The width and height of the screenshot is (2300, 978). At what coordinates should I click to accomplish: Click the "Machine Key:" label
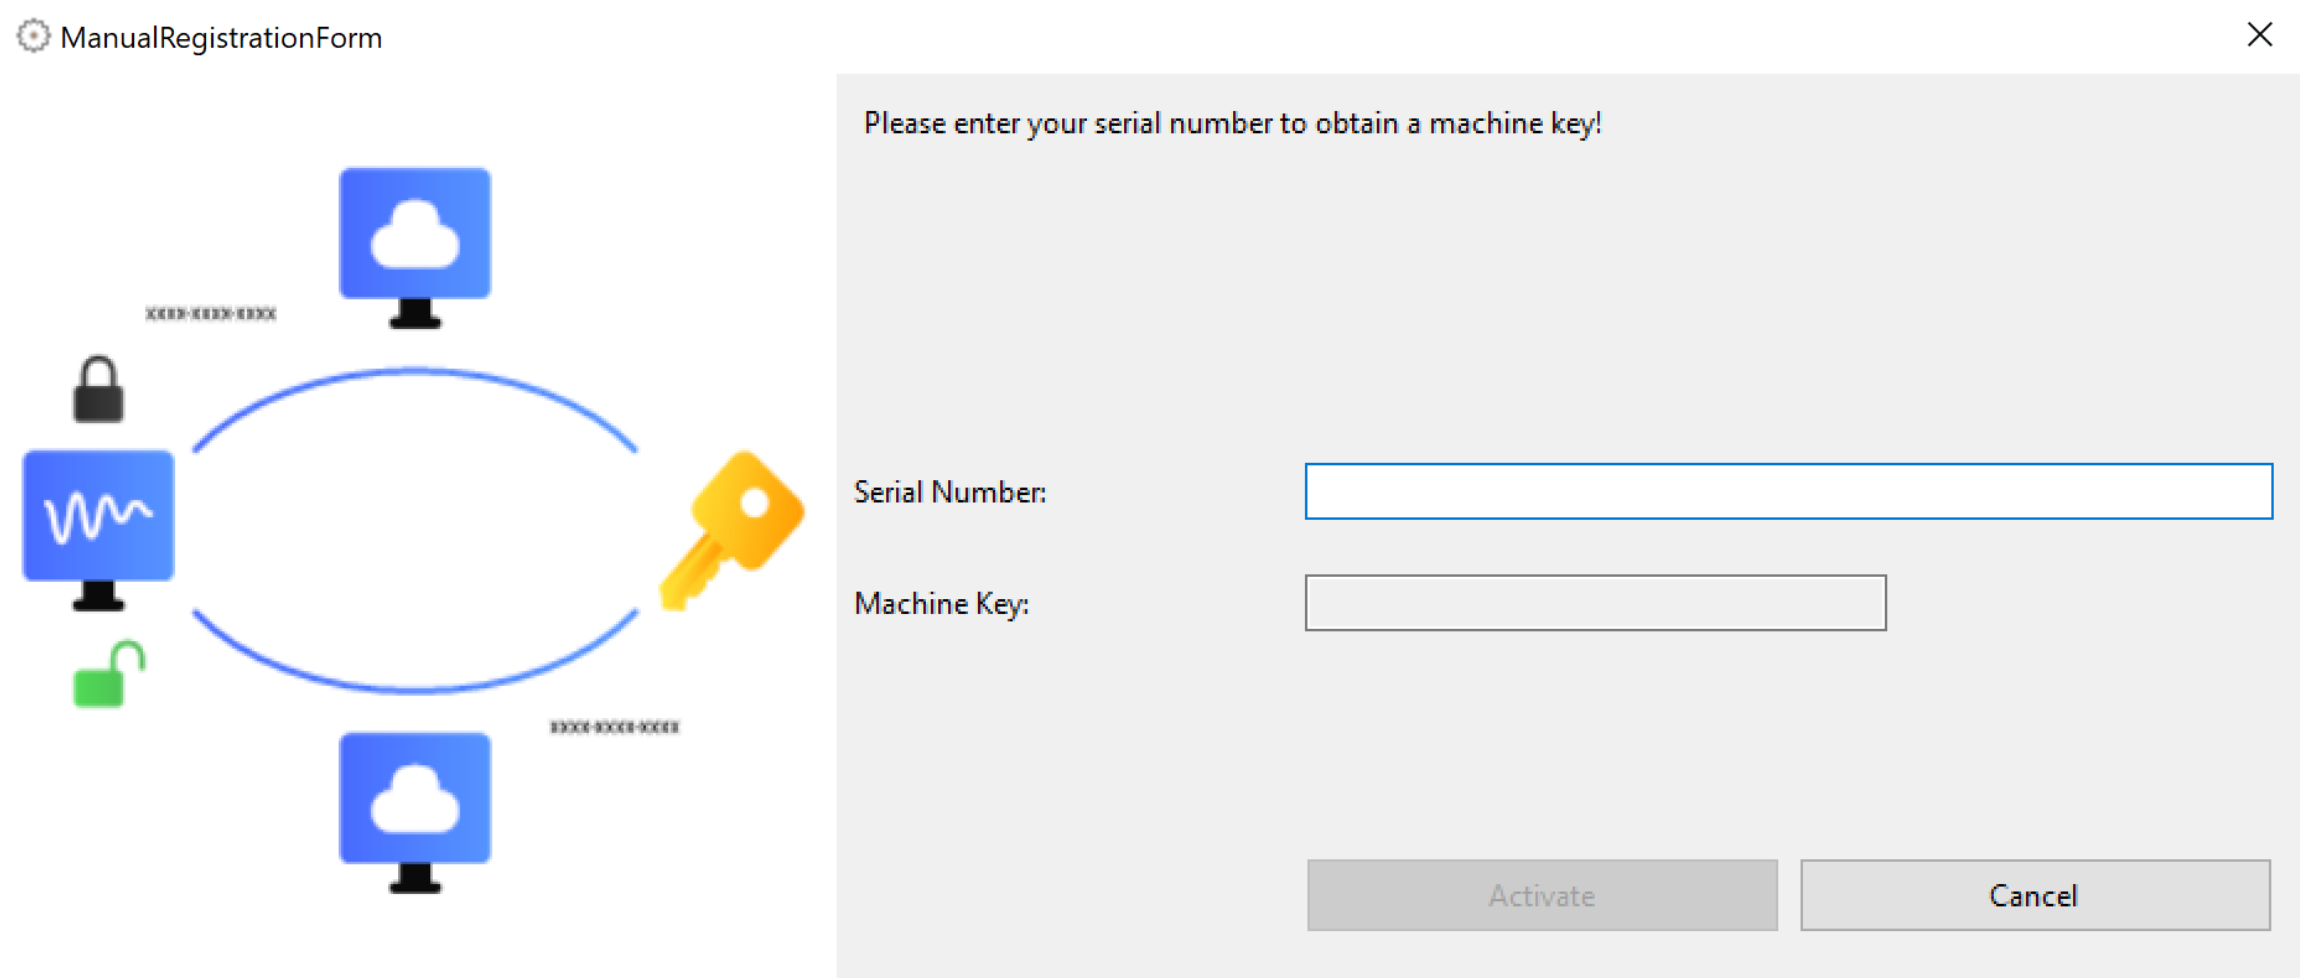click(x=941, y=604)
